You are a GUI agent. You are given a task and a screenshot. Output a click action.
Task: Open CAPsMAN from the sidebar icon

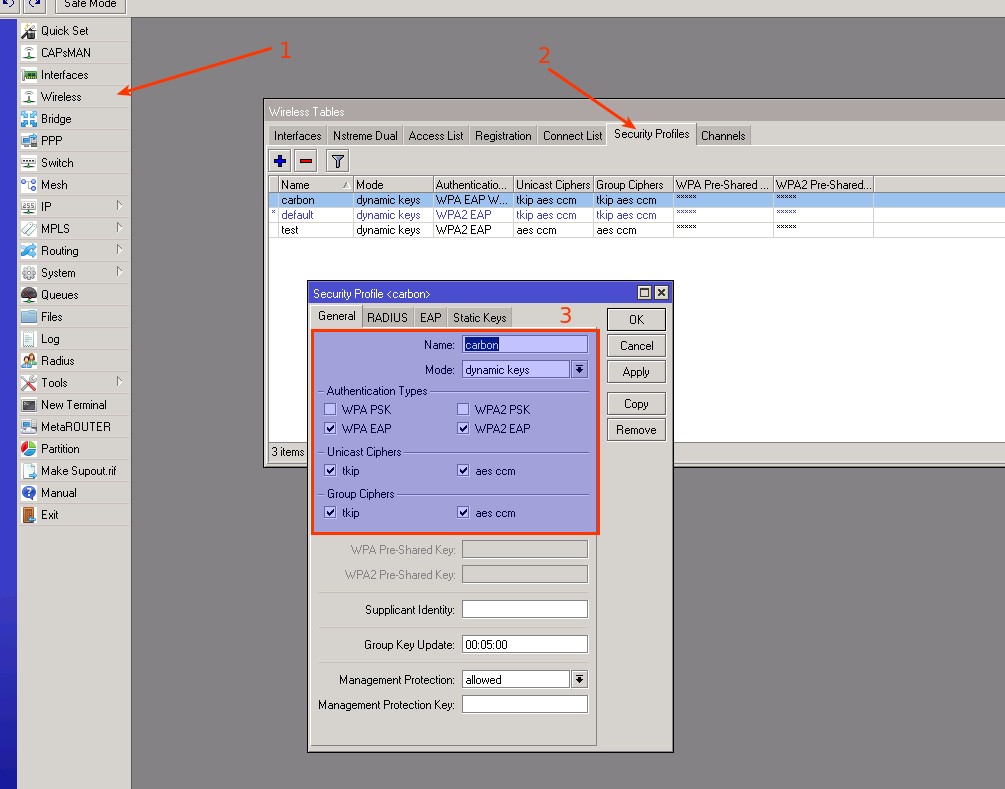pos(29,53)
